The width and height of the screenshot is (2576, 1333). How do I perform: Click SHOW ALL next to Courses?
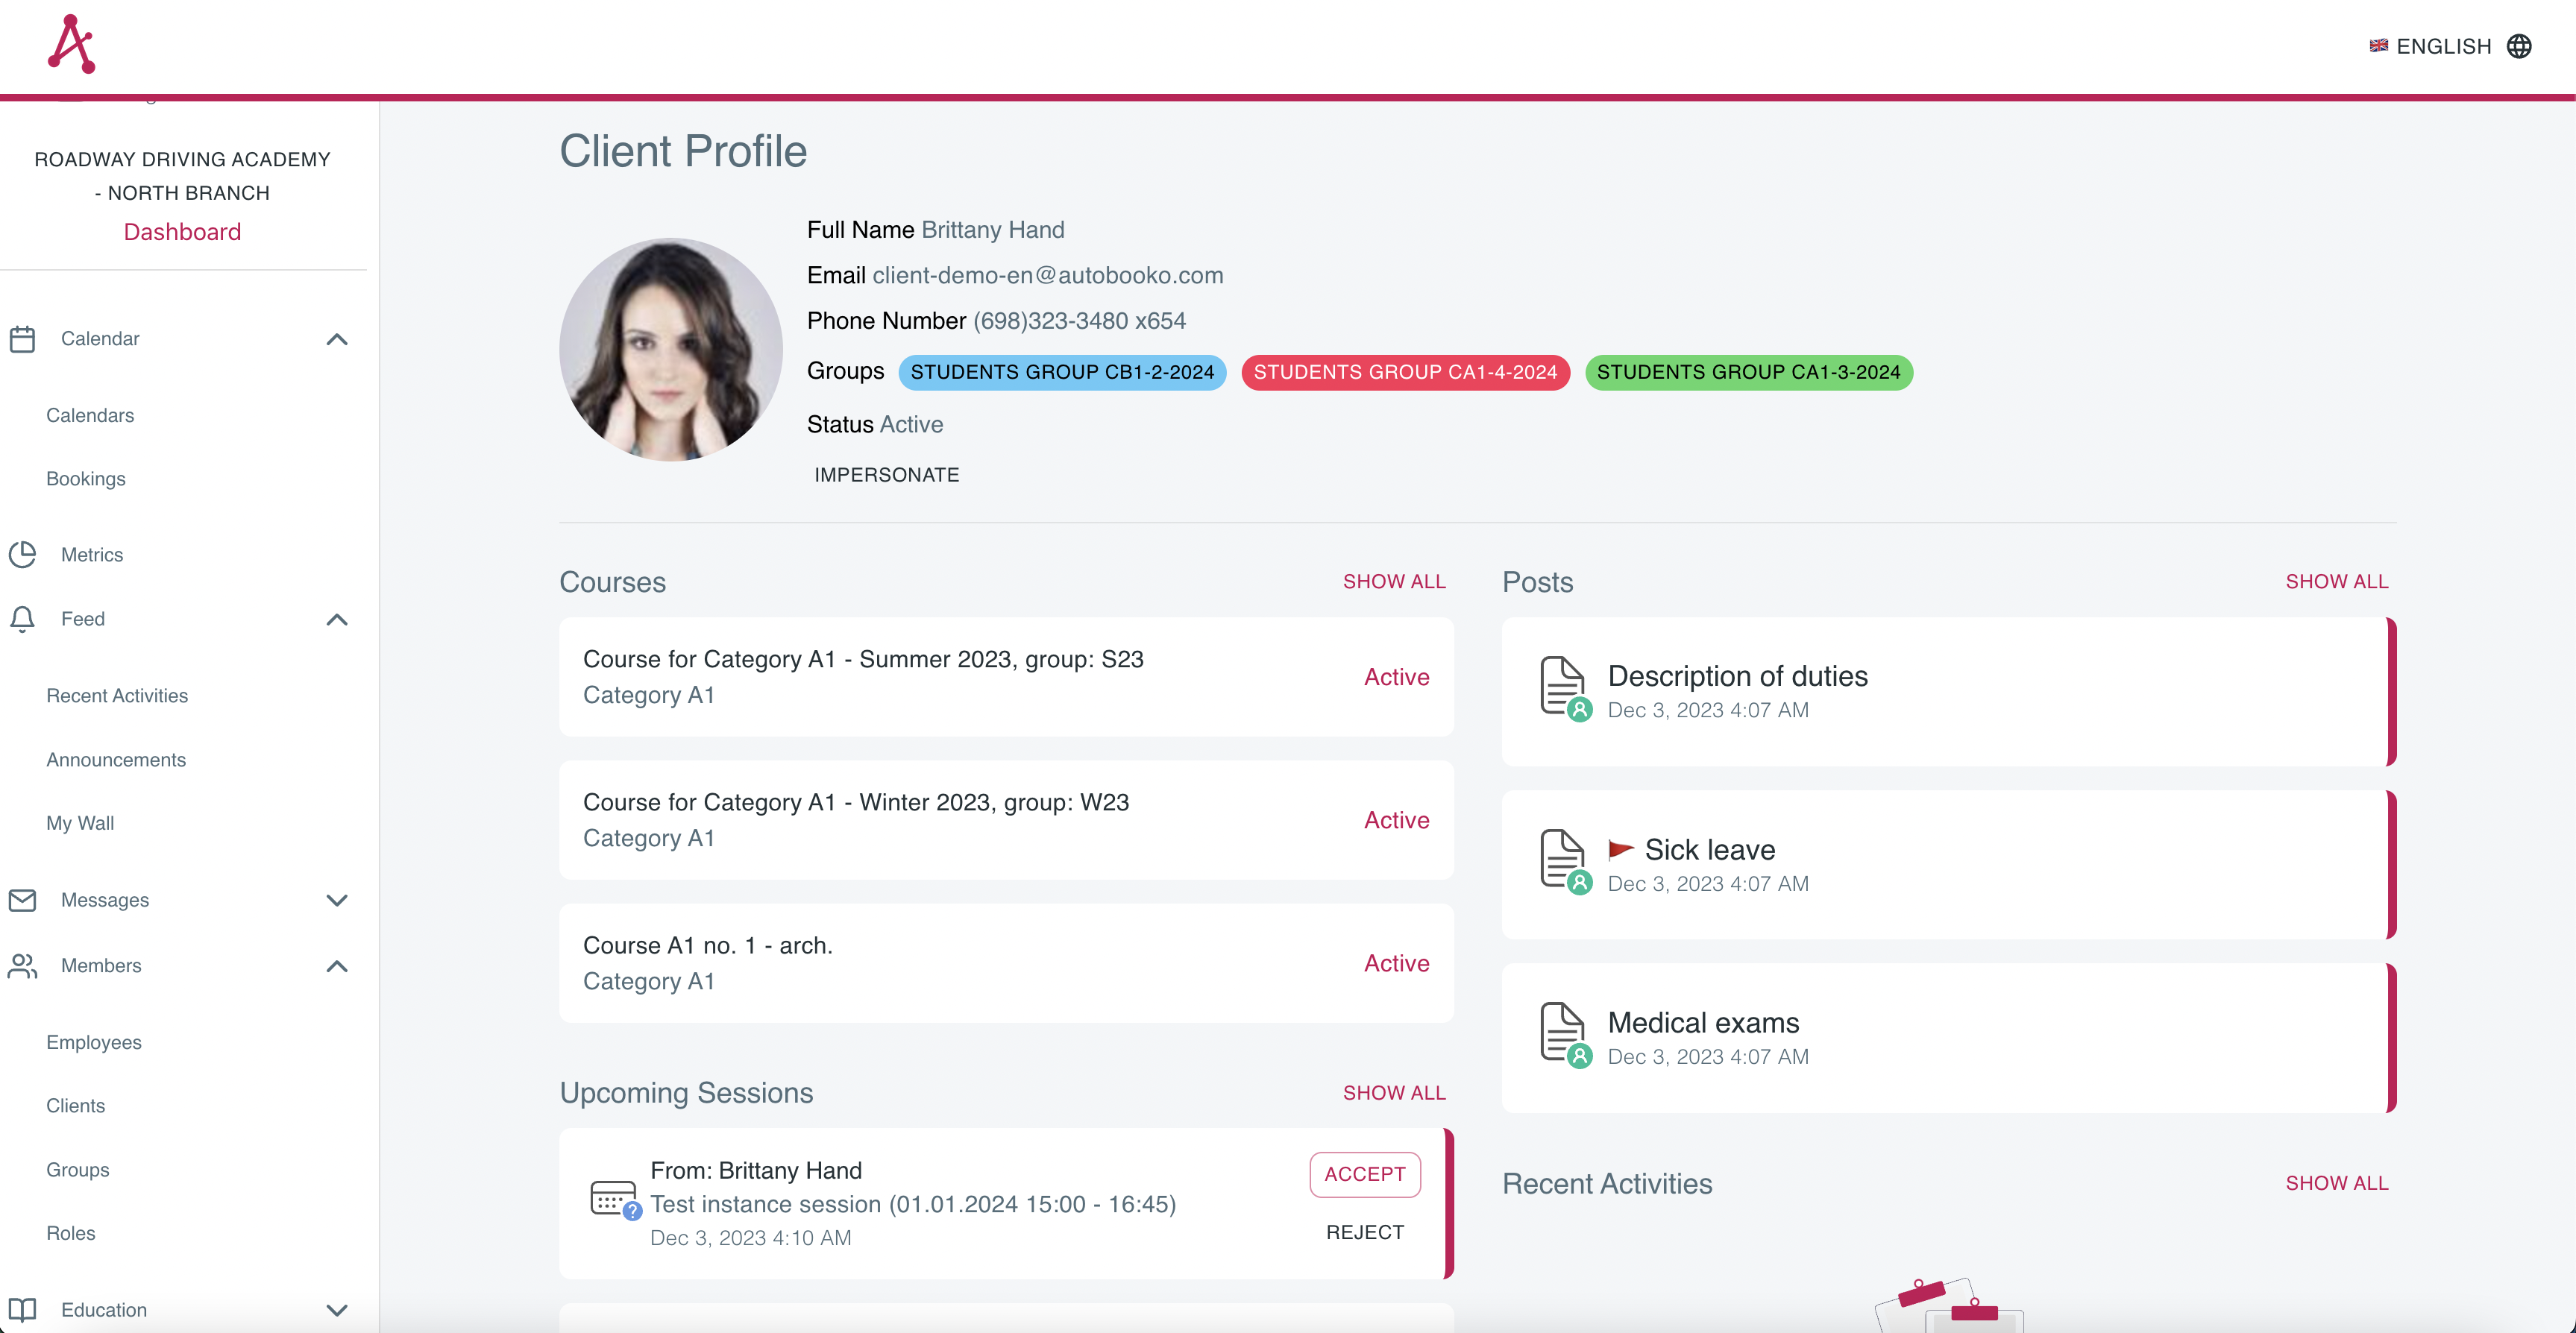[1394, 581]
